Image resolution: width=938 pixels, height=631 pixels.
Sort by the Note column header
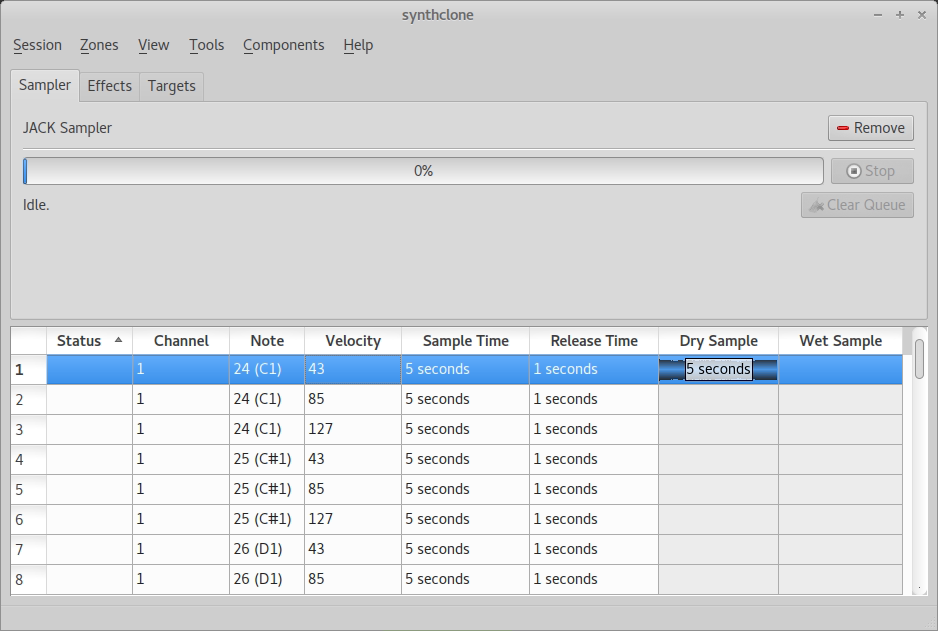(267, 341)
